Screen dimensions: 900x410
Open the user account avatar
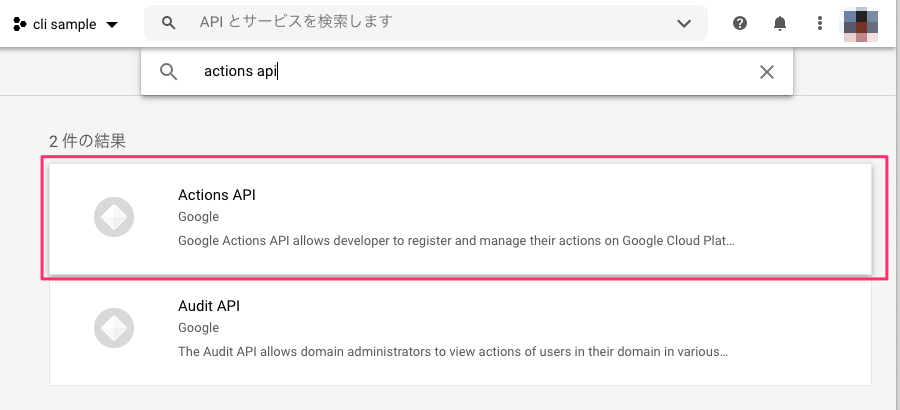pos(860,26)
